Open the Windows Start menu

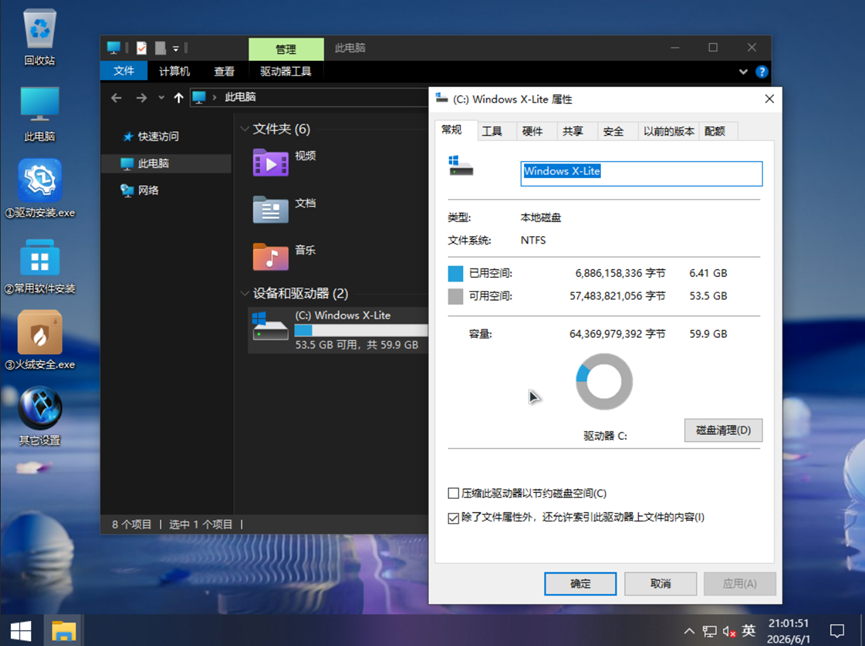click(x=21, y=631)
